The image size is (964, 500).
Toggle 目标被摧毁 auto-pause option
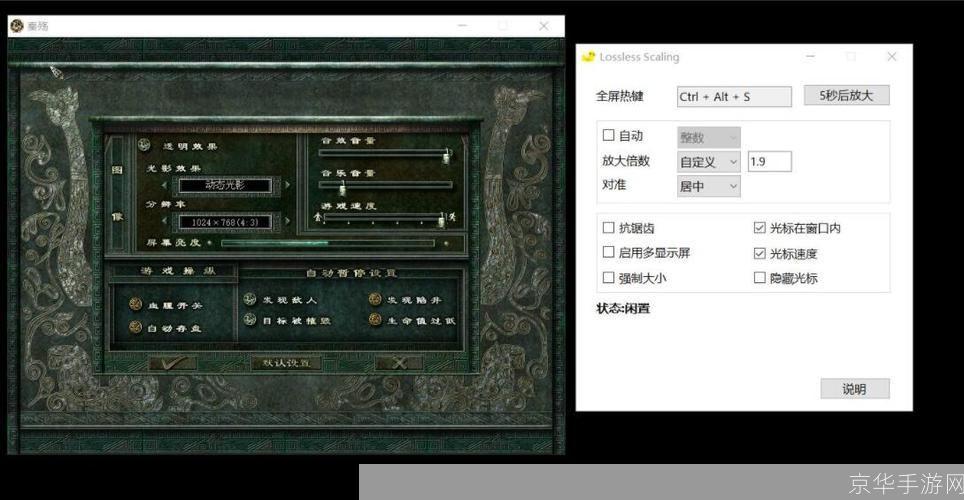tap(250, 320)
